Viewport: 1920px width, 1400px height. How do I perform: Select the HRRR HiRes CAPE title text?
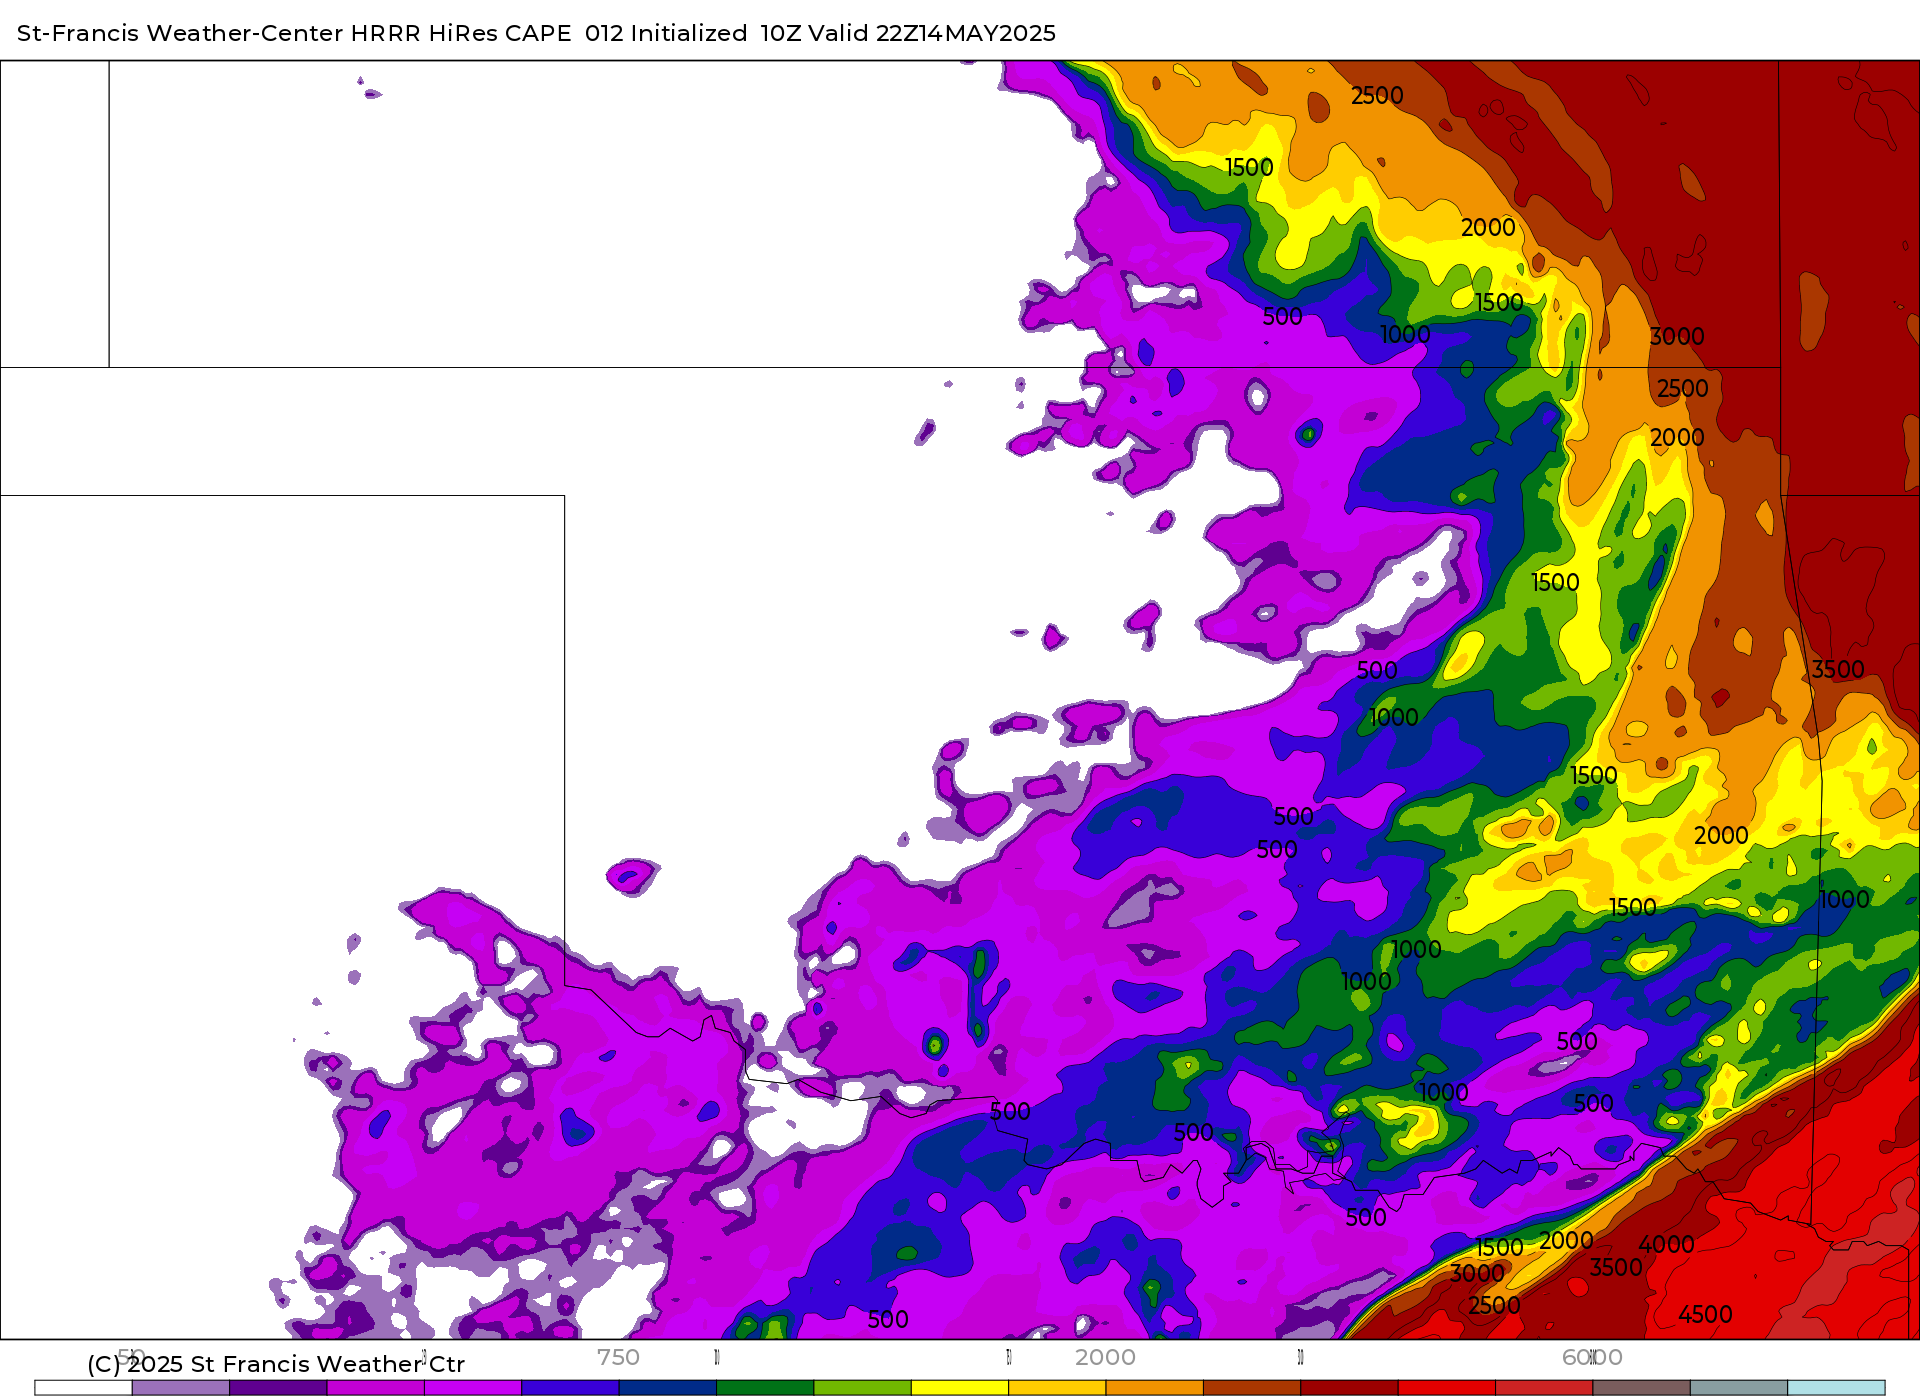461,33
